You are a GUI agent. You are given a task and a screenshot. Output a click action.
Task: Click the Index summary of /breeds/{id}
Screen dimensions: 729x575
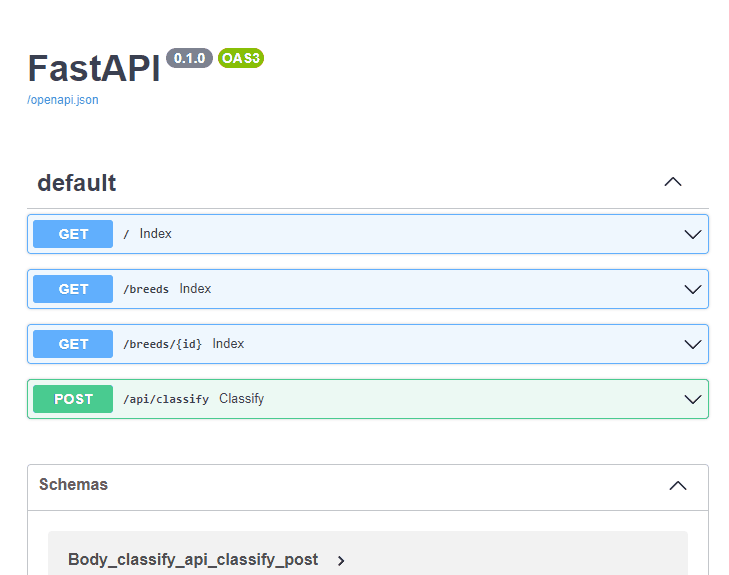pyautogui.click(x=228, y=344)
